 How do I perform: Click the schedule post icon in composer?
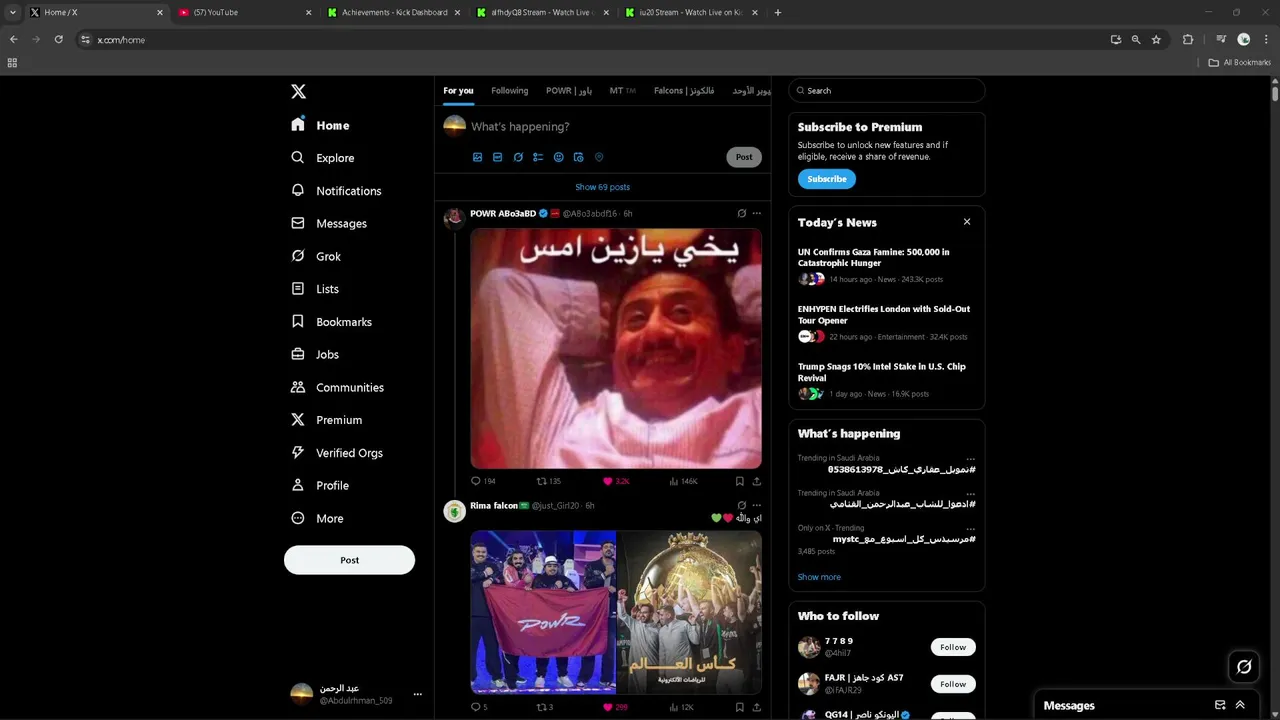click(x=578, y=157)
